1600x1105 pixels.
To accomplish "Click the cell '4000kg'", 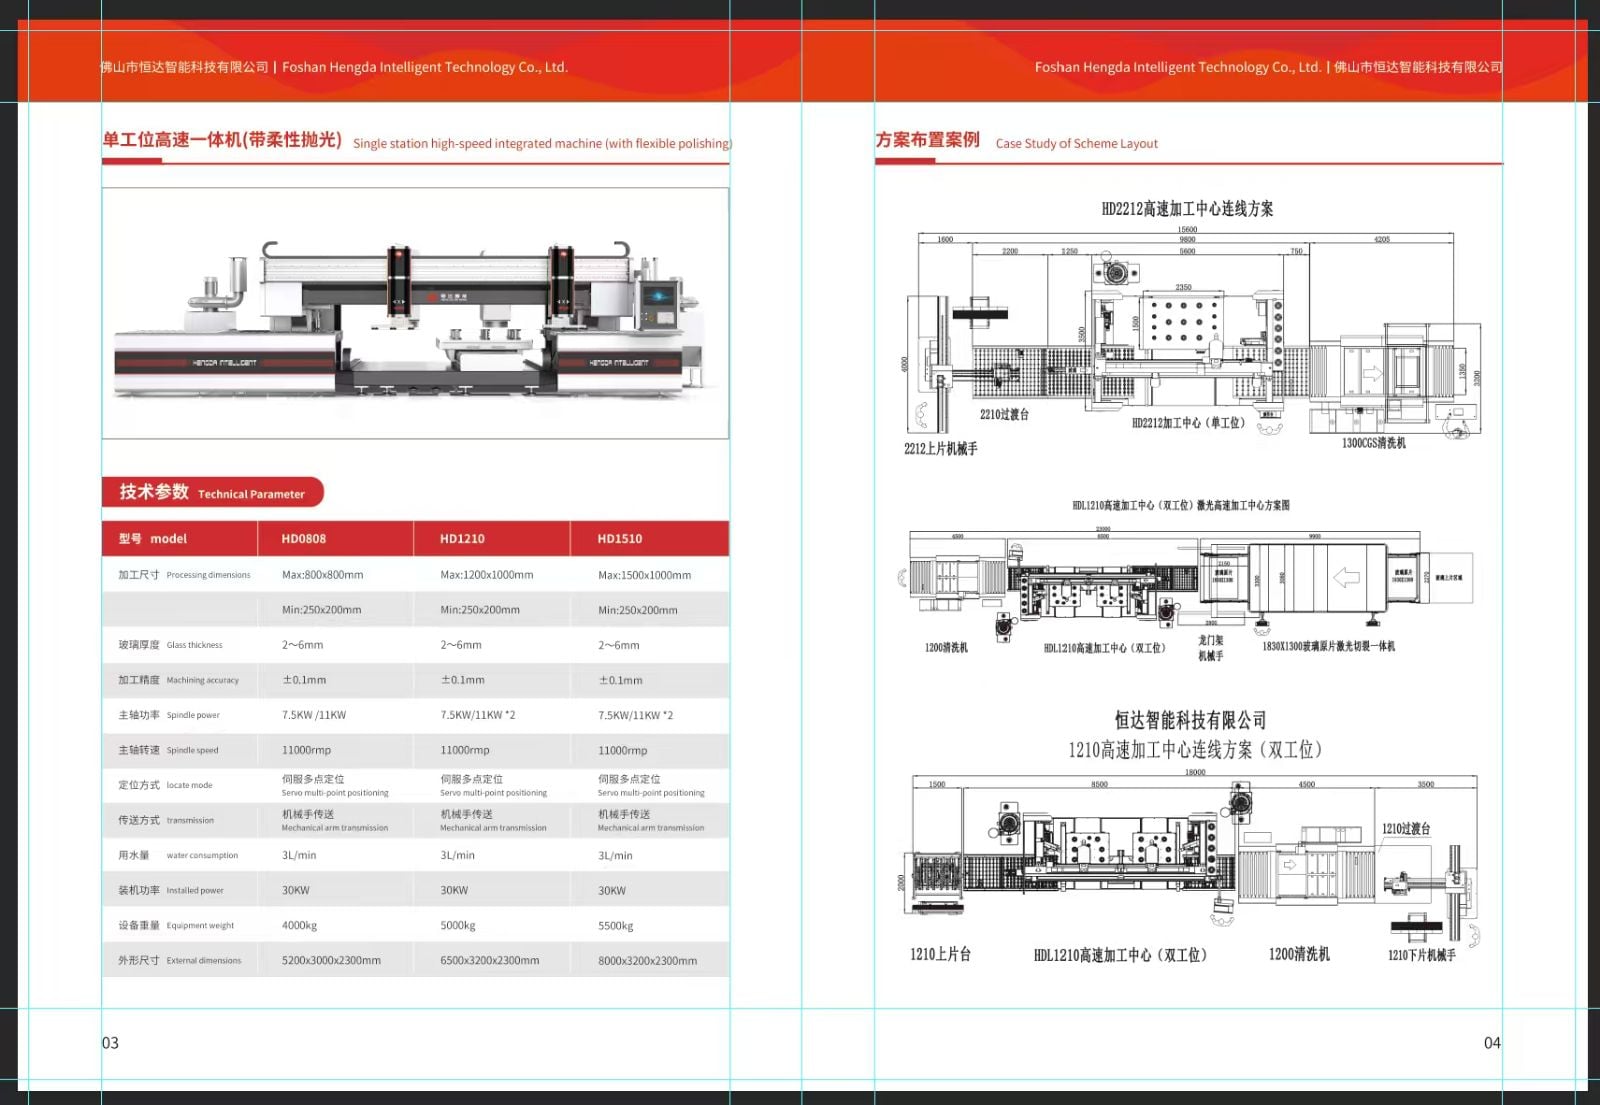I will (x=299, y=925).
